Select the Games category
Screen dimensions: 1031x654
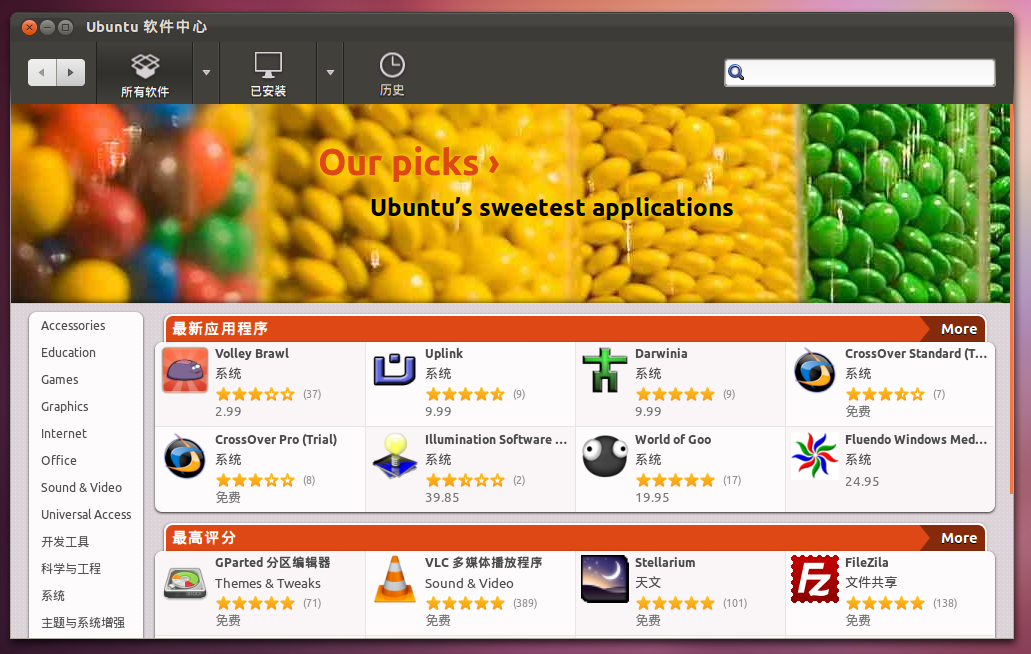(59, 380)
